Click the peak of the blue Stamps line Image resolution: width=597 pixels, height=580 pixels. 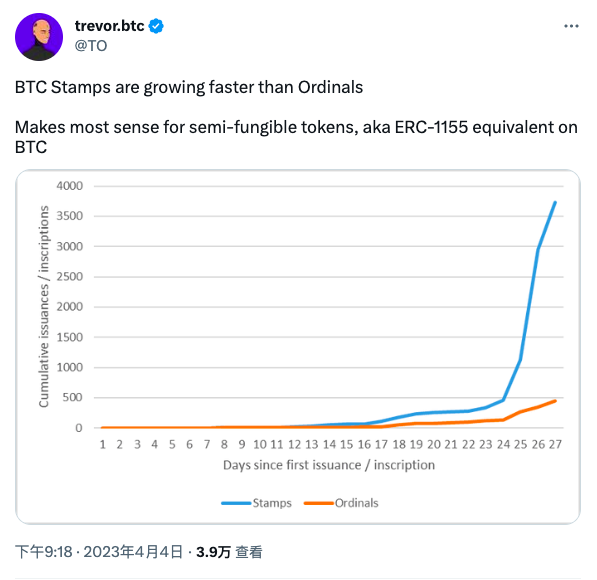tap(555, 202)
